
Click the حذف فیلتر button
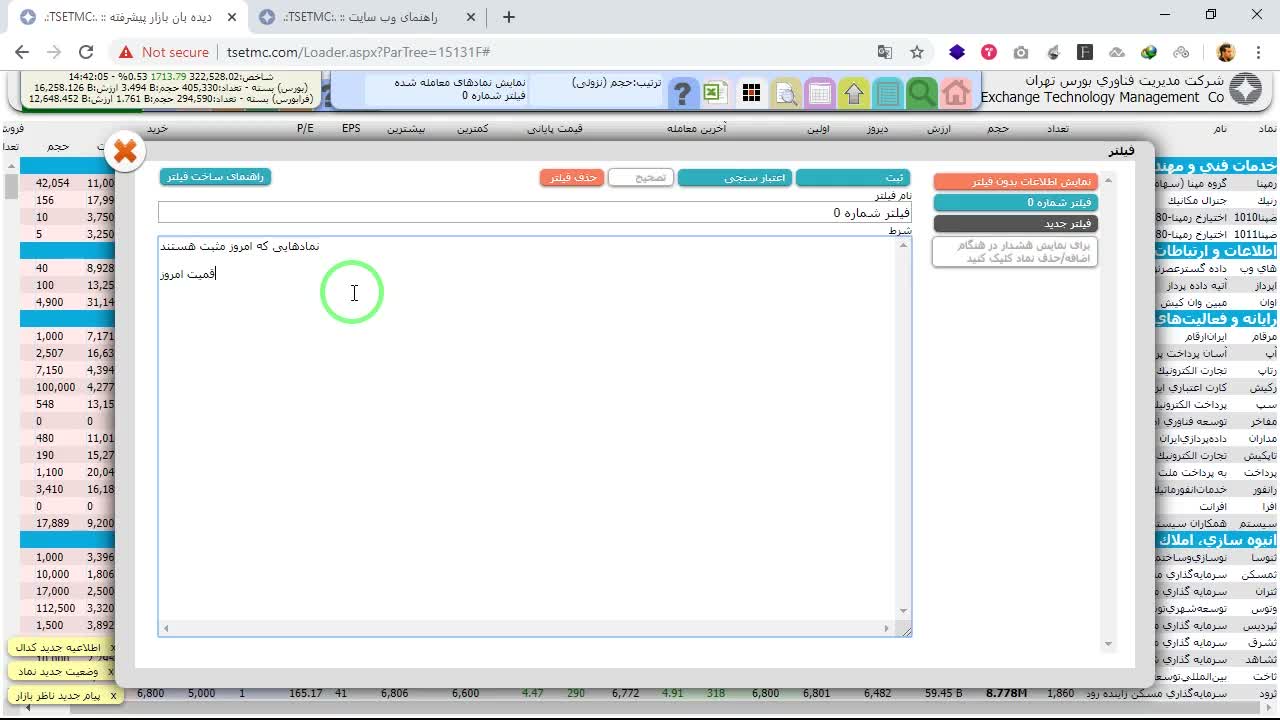572,177
